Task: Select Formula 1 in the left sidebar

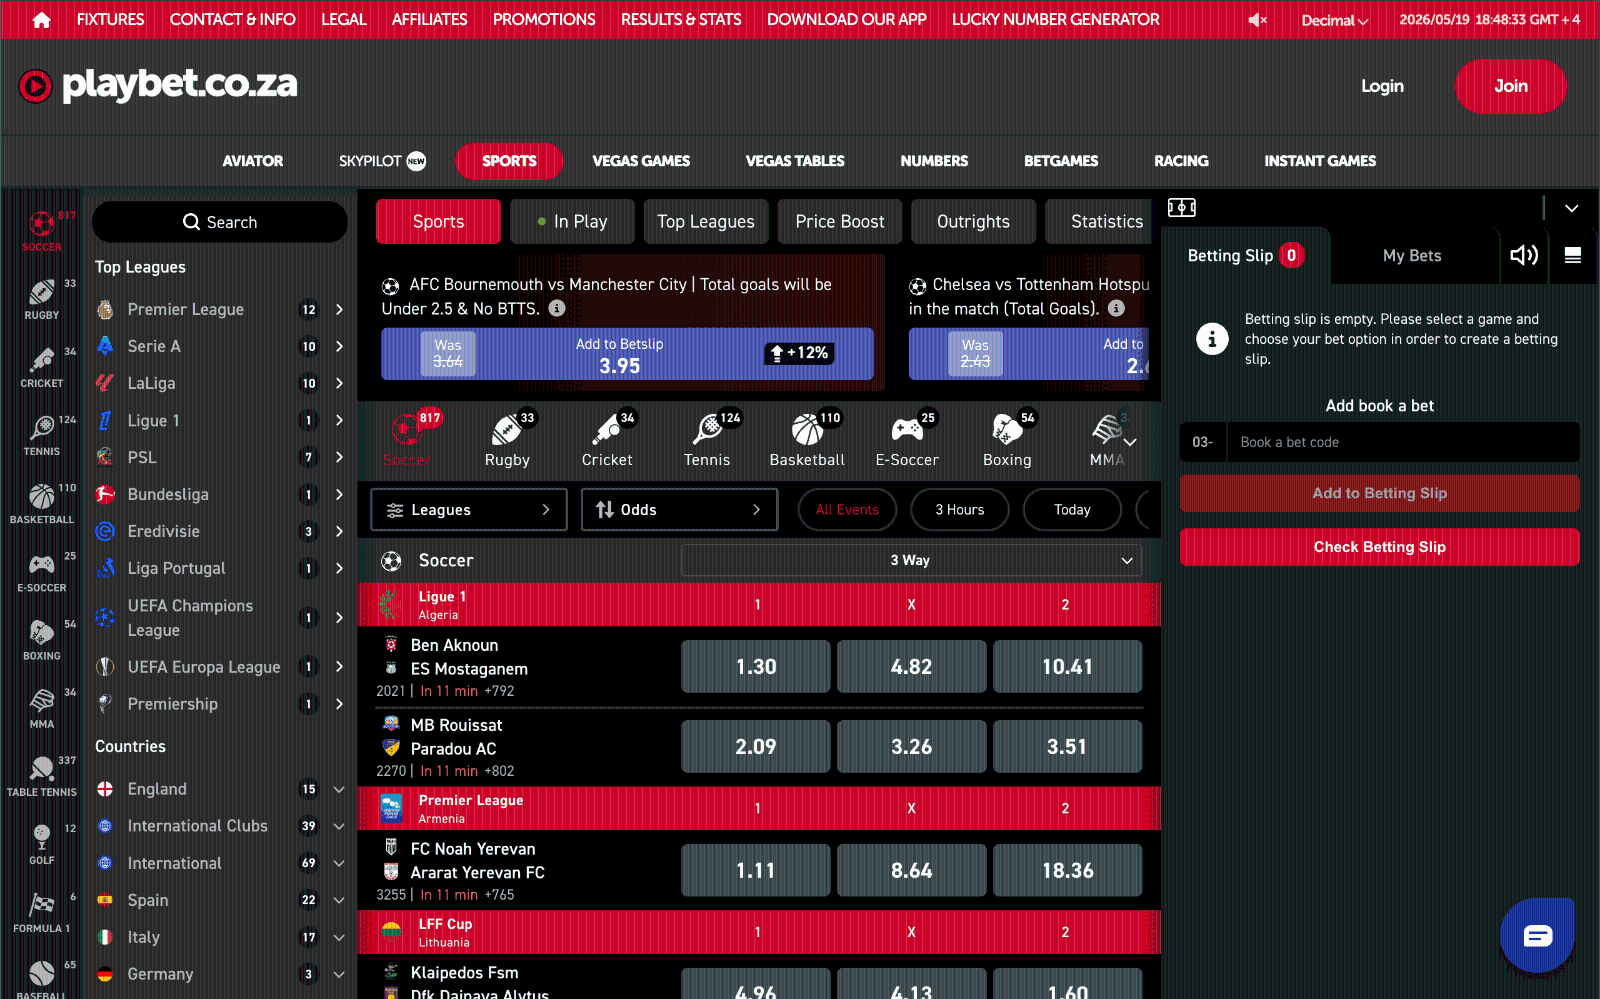Action: (x=42, y=911)
